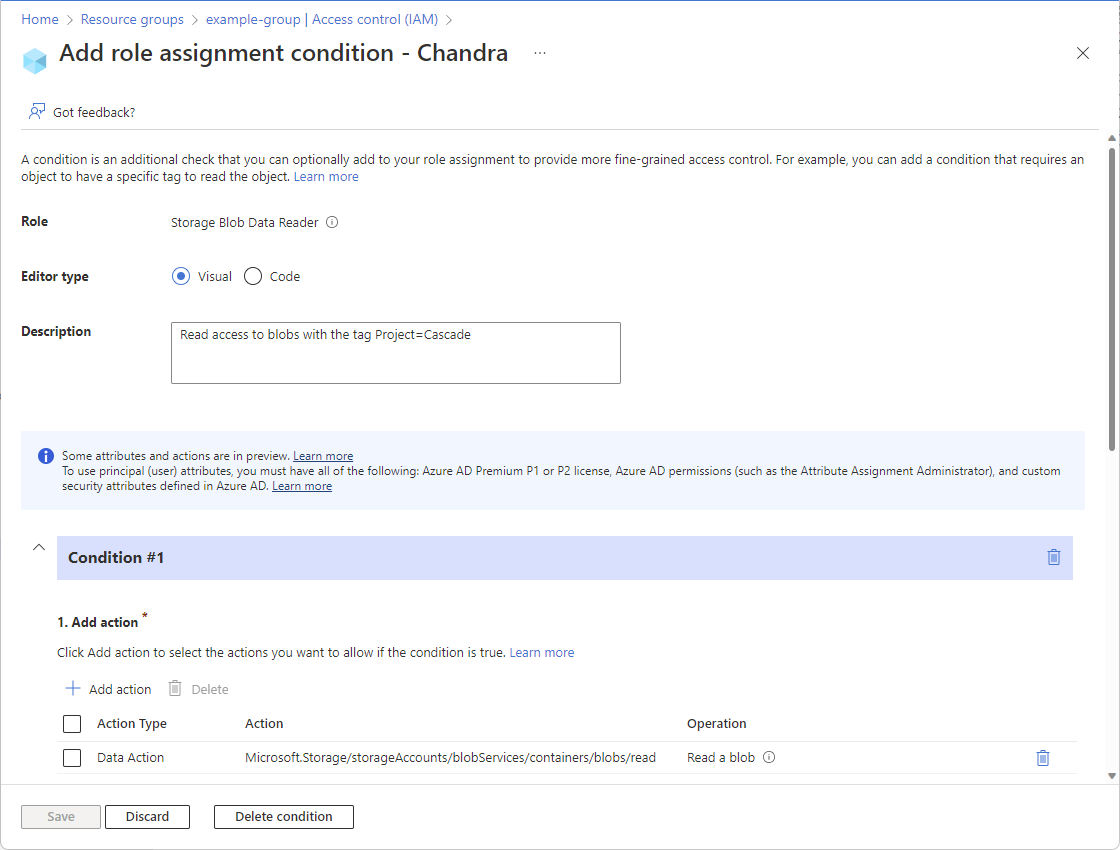Click the plus icon for Add action
The image size is (1120, 850).
[x=73, y=689]
